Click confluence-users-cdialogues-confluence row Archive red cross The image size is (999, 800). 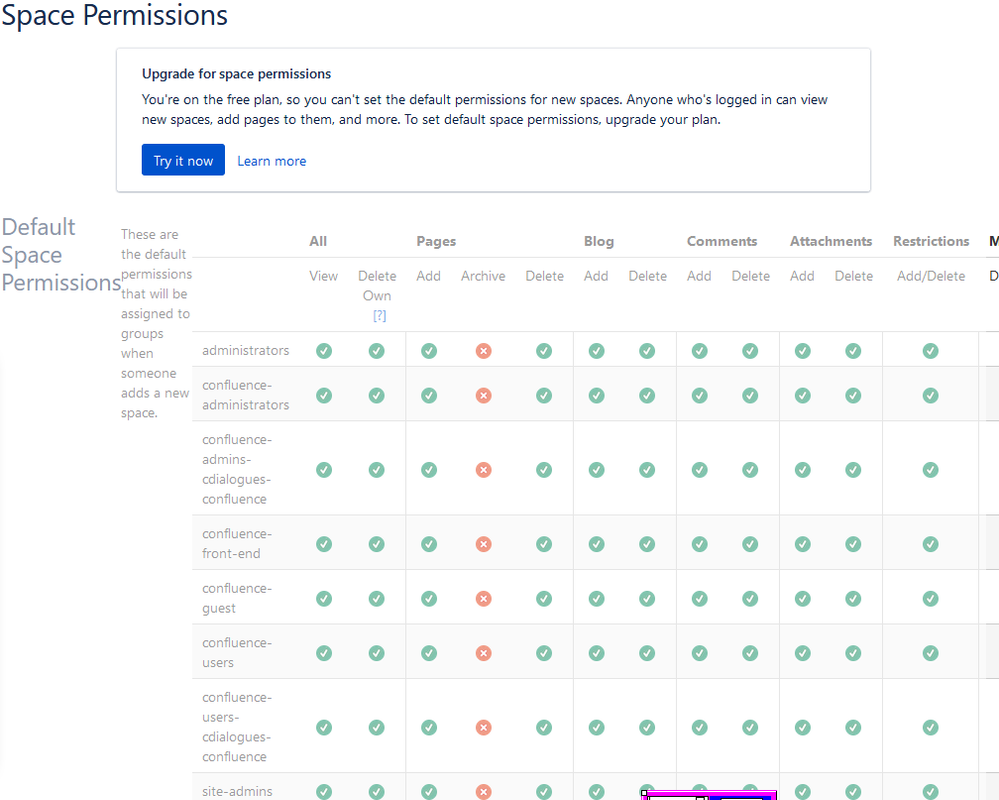pos(484,727)
